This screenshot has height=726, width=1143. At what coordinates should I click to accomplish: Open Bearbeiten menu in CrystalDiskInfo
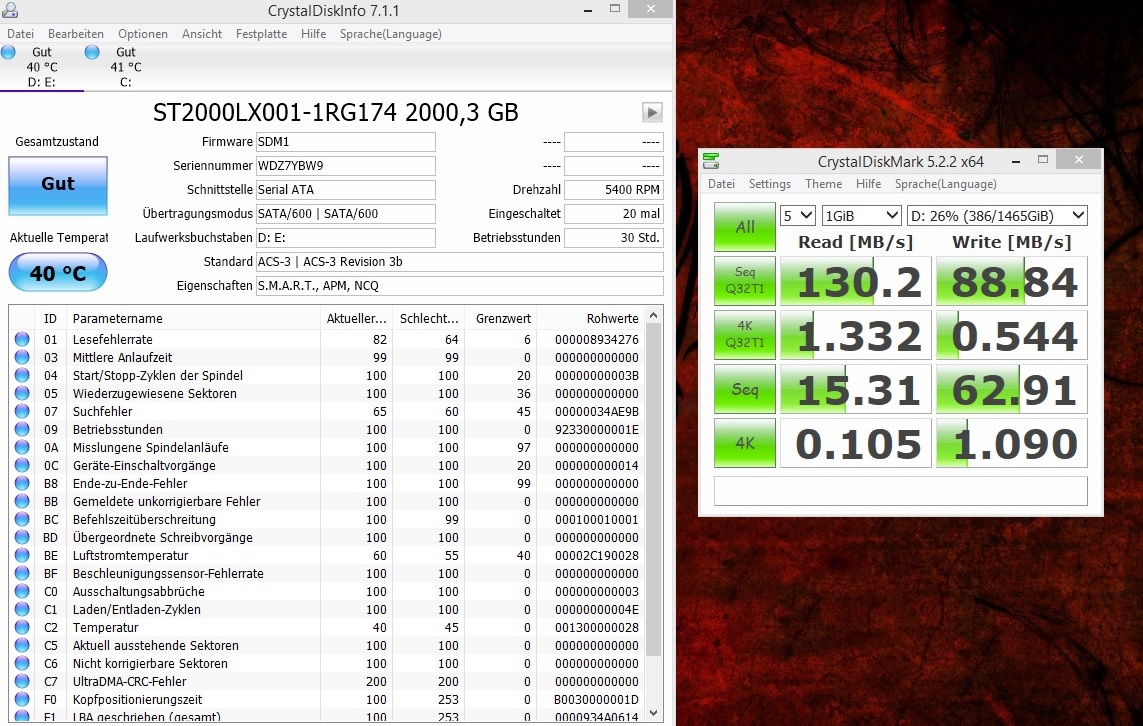[x=76, y=34]
